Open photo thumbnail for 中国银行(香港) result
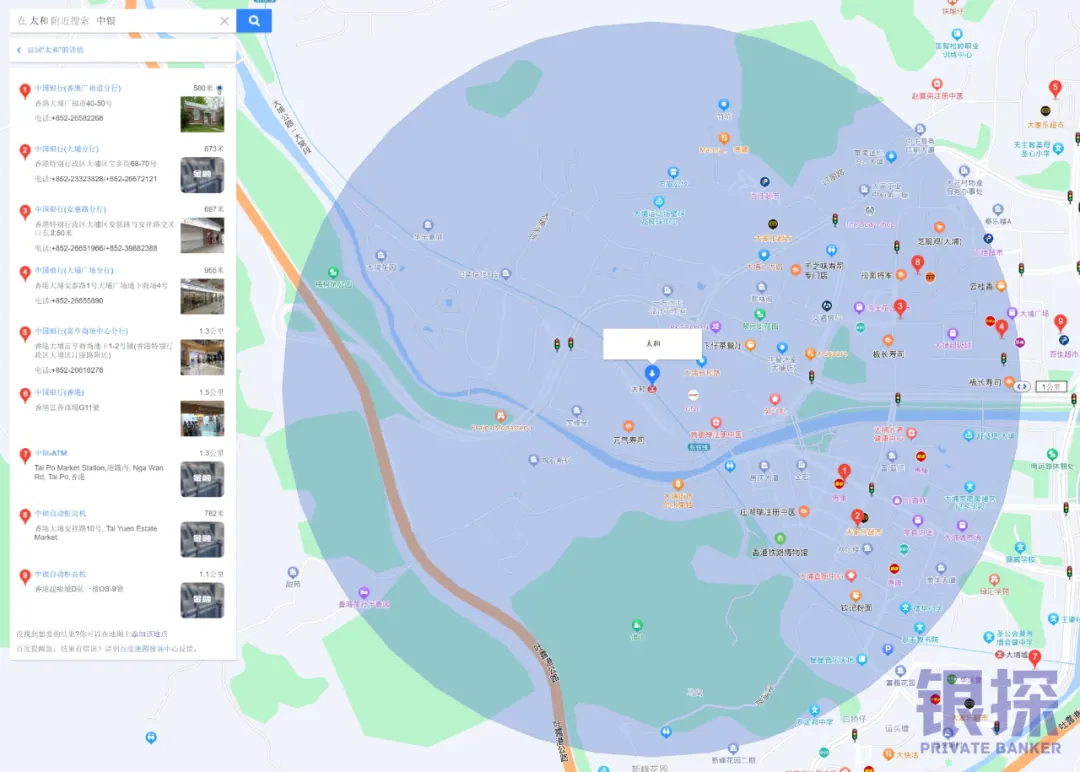Image resolution: width=1080 pixels, height=772 pixels. click(x=202, y=418)
